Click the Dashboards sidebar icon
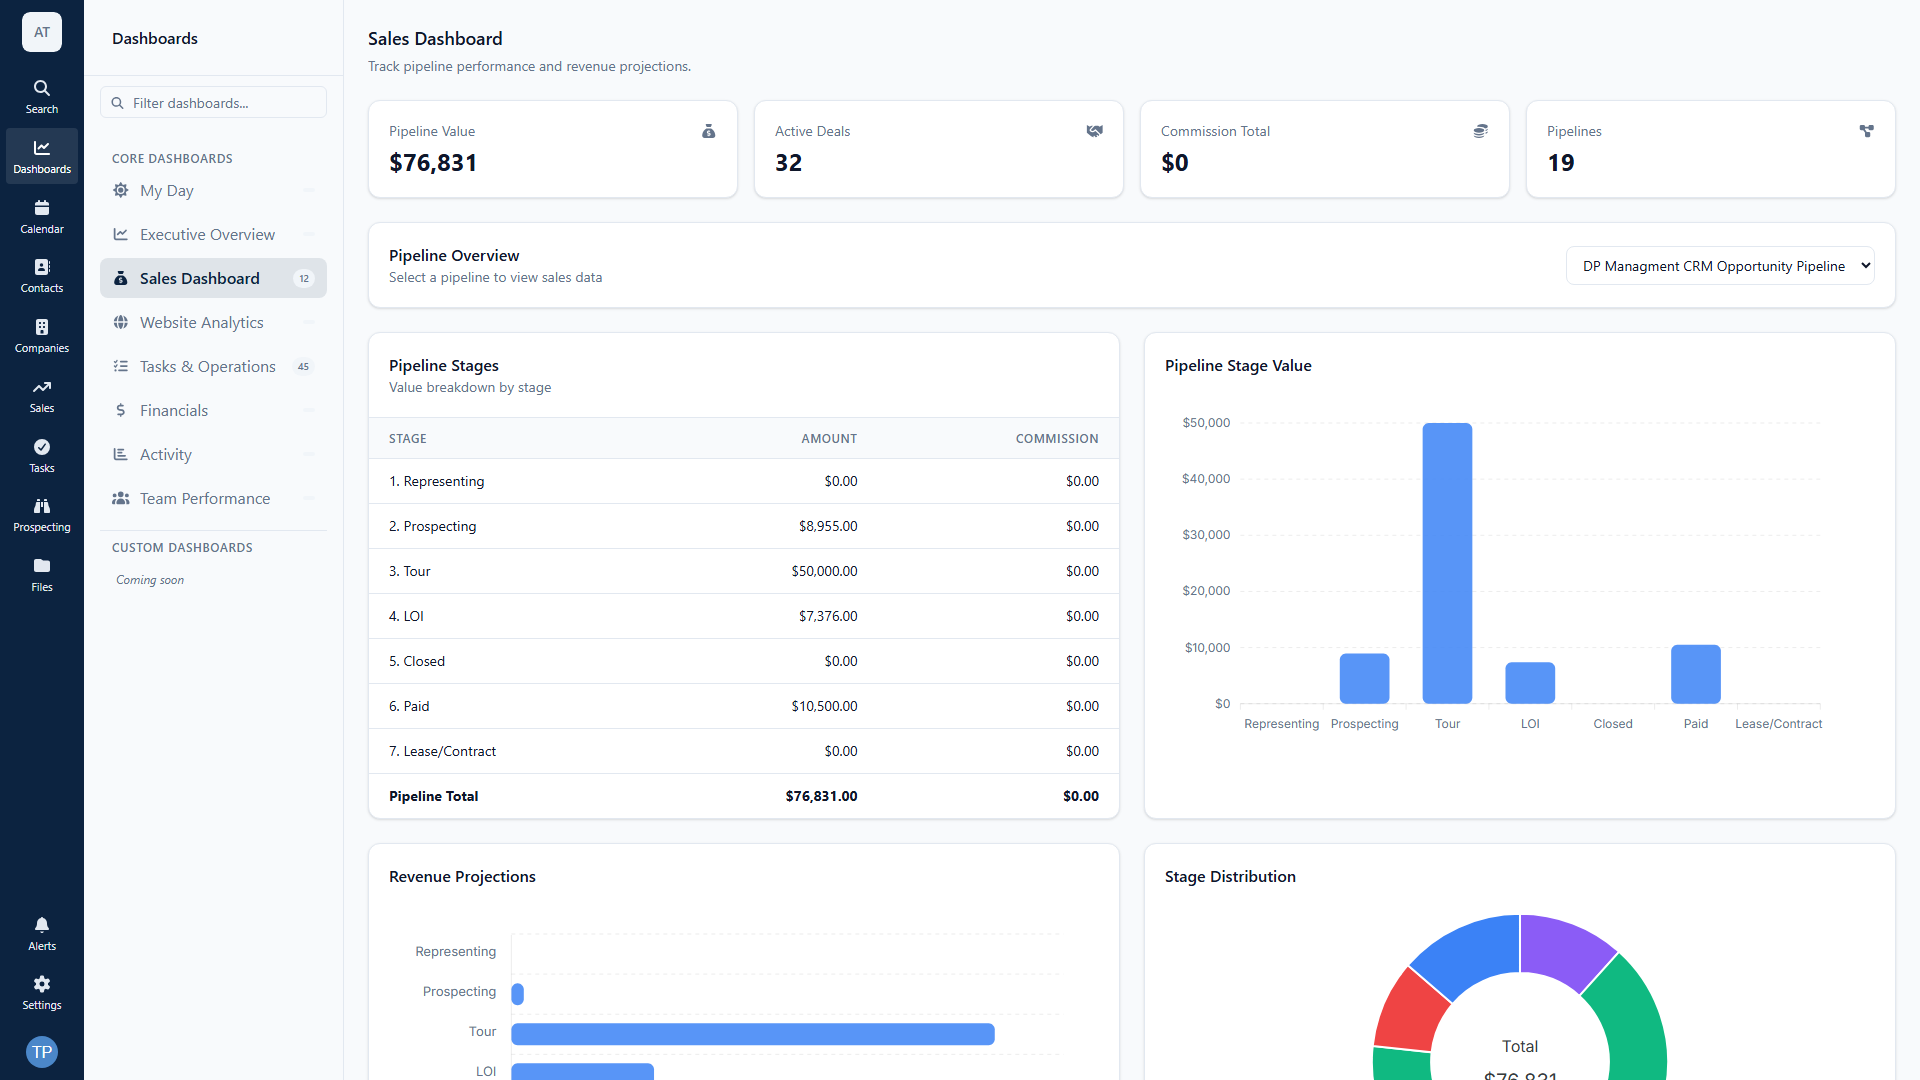This screenshot has width=1920, height=1080. click(x=42, y=157)
